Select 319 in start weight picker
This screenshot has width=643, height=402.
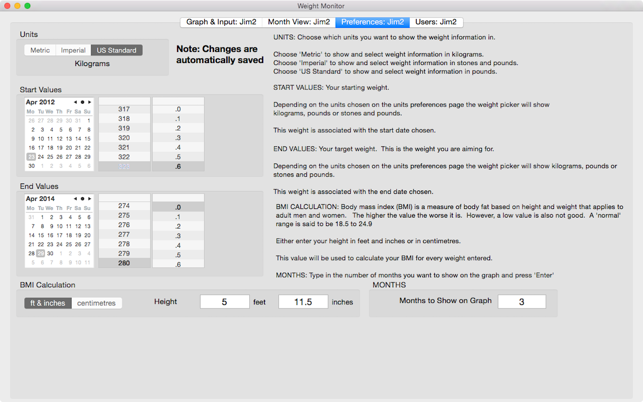tap(124, 128)
